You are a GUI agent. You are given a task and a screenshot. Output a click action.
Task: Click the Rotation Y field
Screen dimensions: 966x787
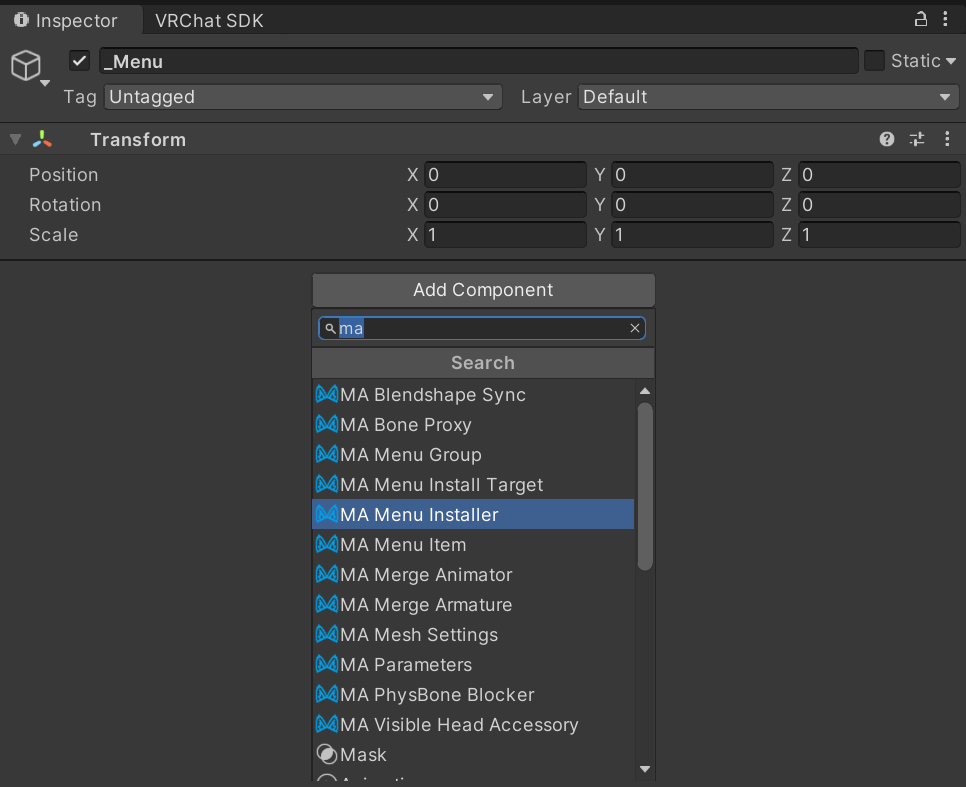[692, 205]
